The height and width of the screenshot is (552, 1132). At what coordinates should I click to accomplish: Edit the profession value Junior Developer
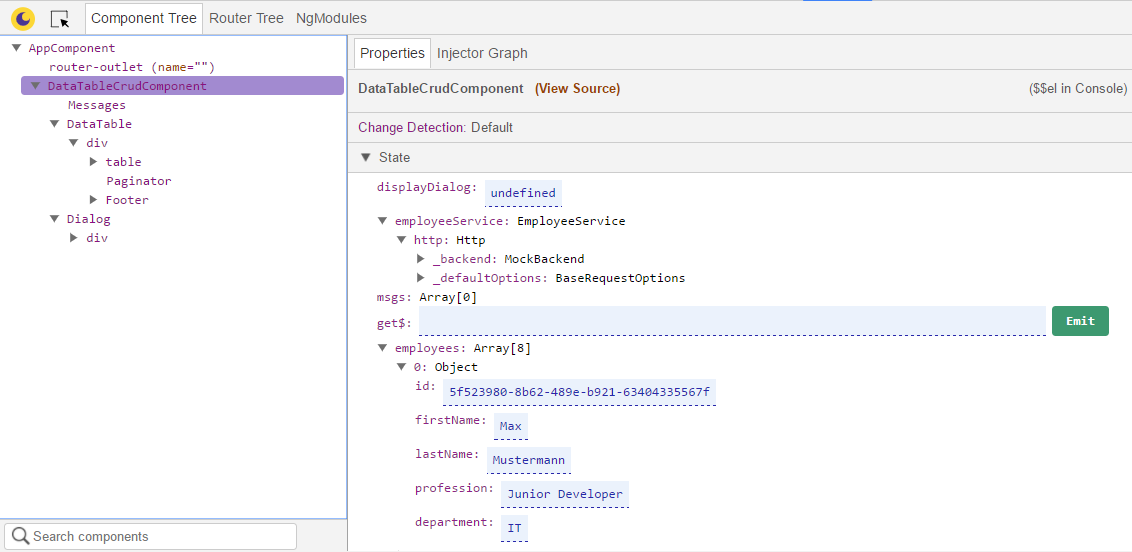click(x=565, y=494)
